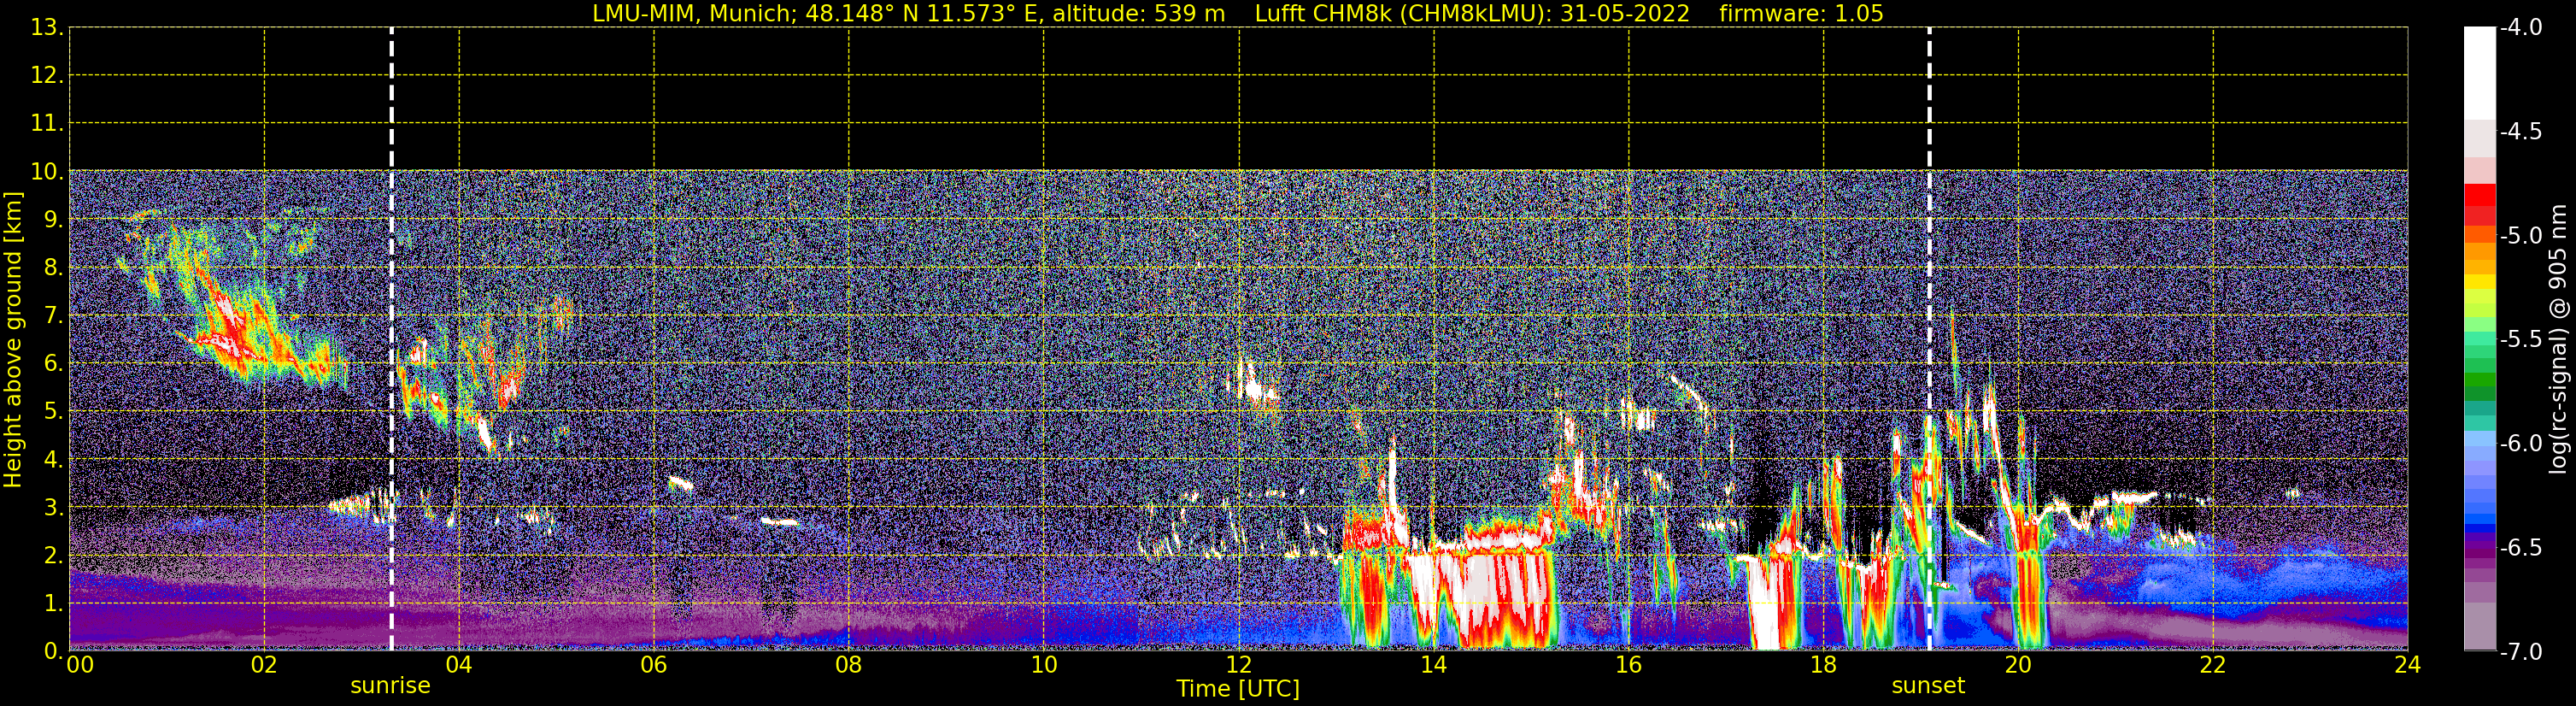
Task: Click the colorbar tick label '-4.0'
Action: coord(2521,28)
